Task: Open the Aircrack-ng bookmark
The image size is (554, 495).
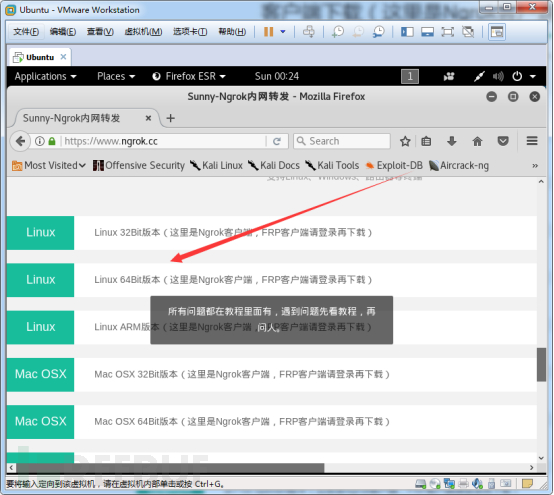Action: (459, 165)
